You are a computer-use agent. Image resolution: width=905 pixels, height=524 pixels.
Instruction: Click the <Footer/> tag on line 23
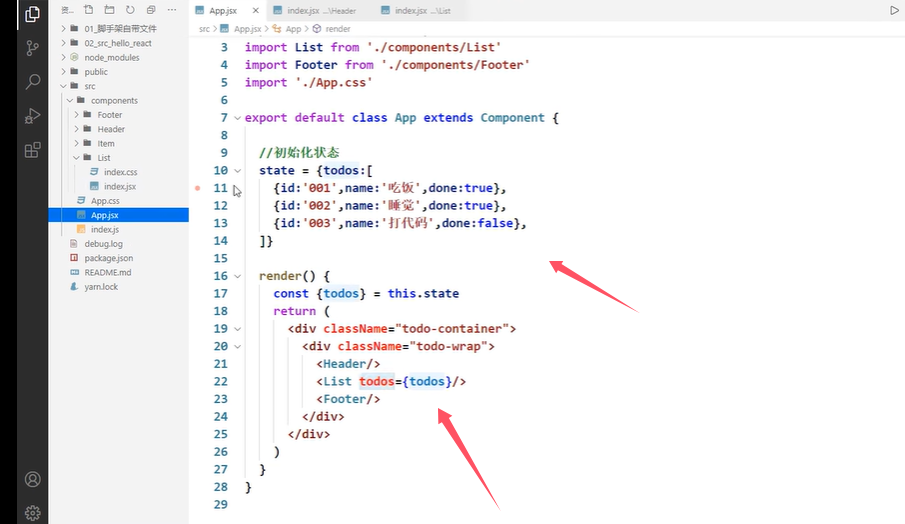pyautogui.click(x=348, y=399)
